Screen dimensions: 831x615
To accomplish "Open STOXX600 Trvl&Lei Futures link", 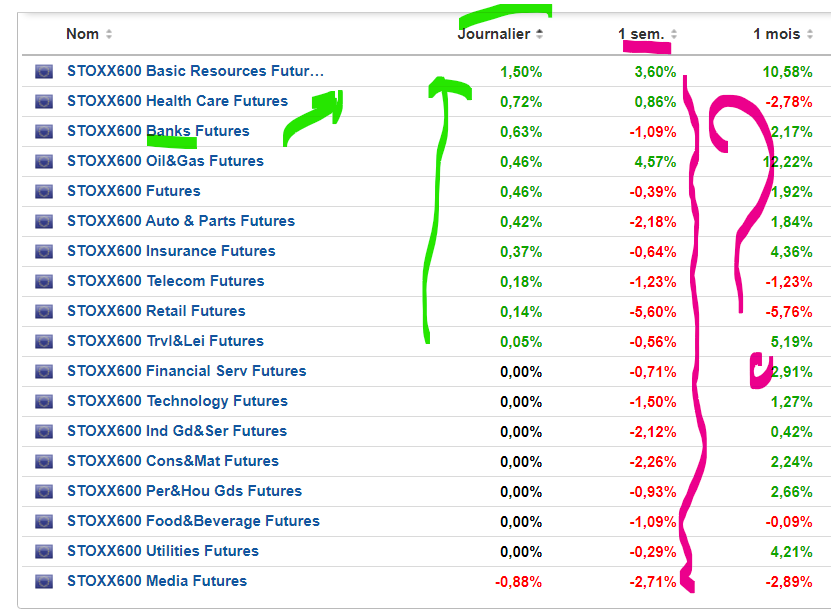I will (x=165, y=341).
